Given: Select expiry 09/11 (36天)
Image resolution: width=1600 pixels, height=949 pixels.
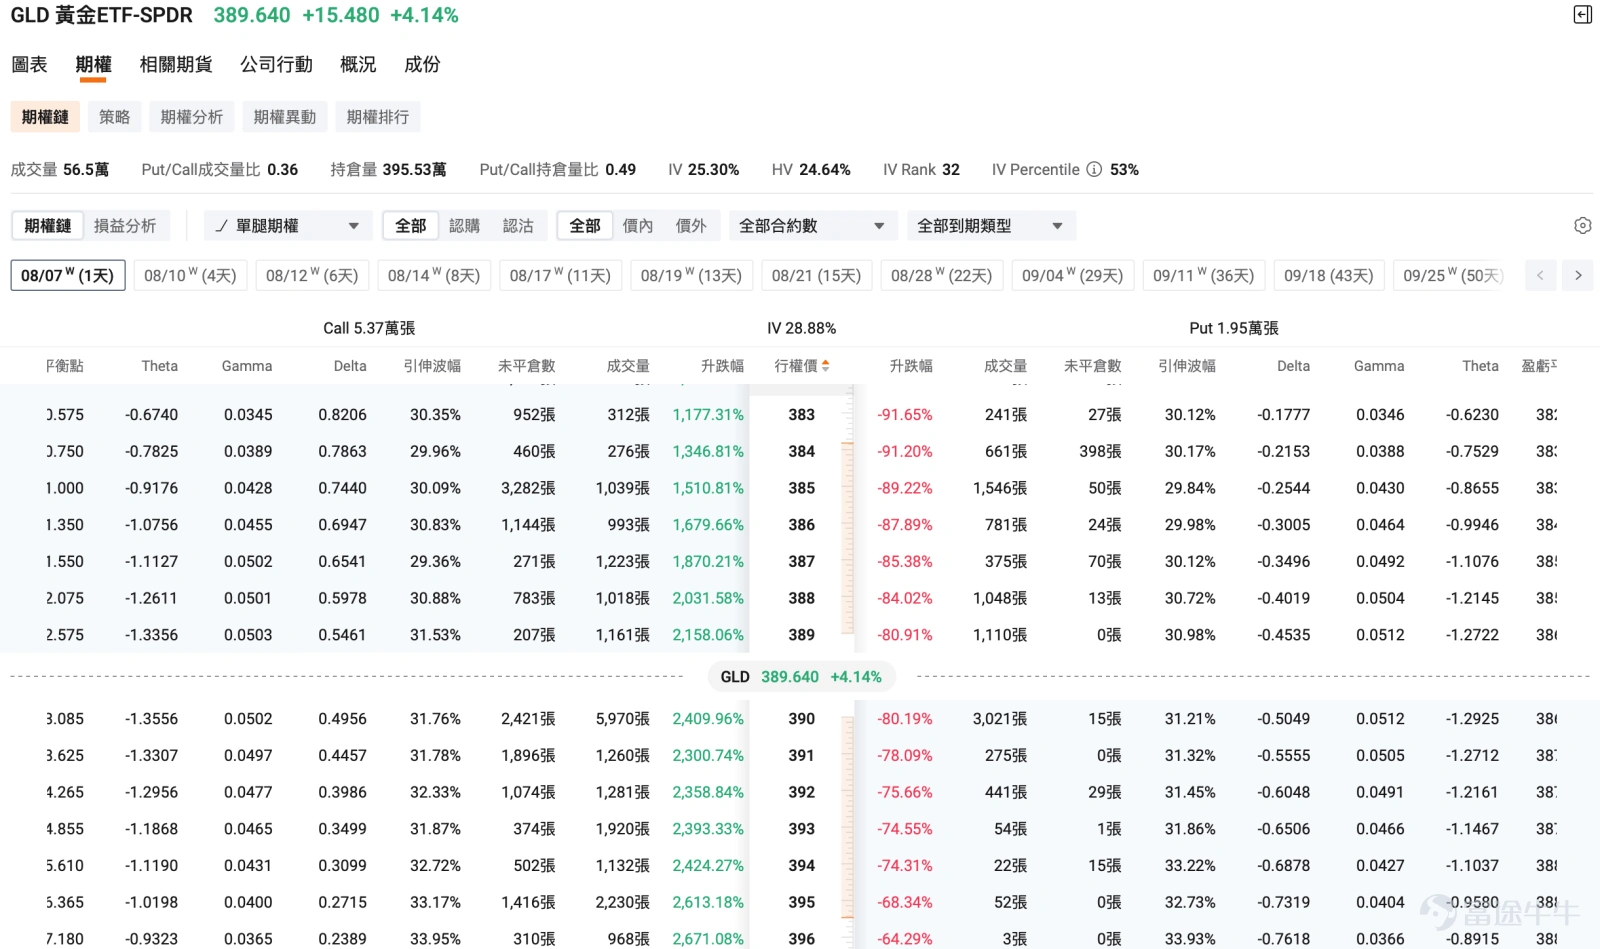Looking at the screenshot, I should click(1203, 275).
